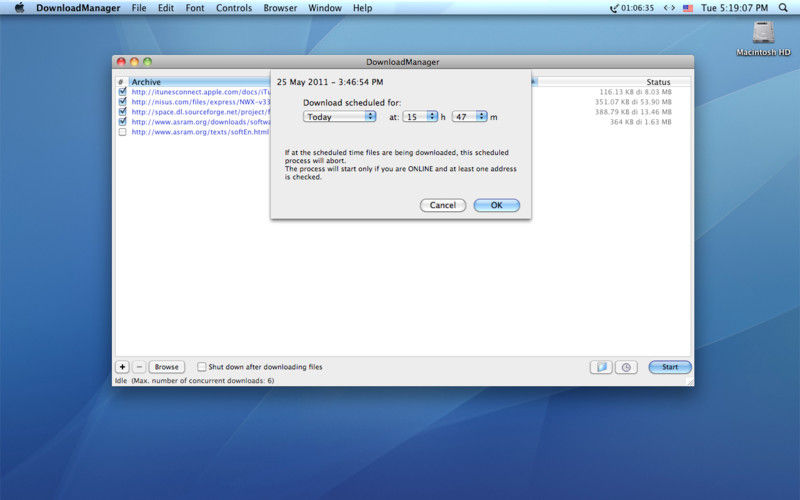The width and height of the screenshot is (800, 500).
Task: Click the menu bar clock Tue 5:19:07 PM
Action: pos(734,8)
